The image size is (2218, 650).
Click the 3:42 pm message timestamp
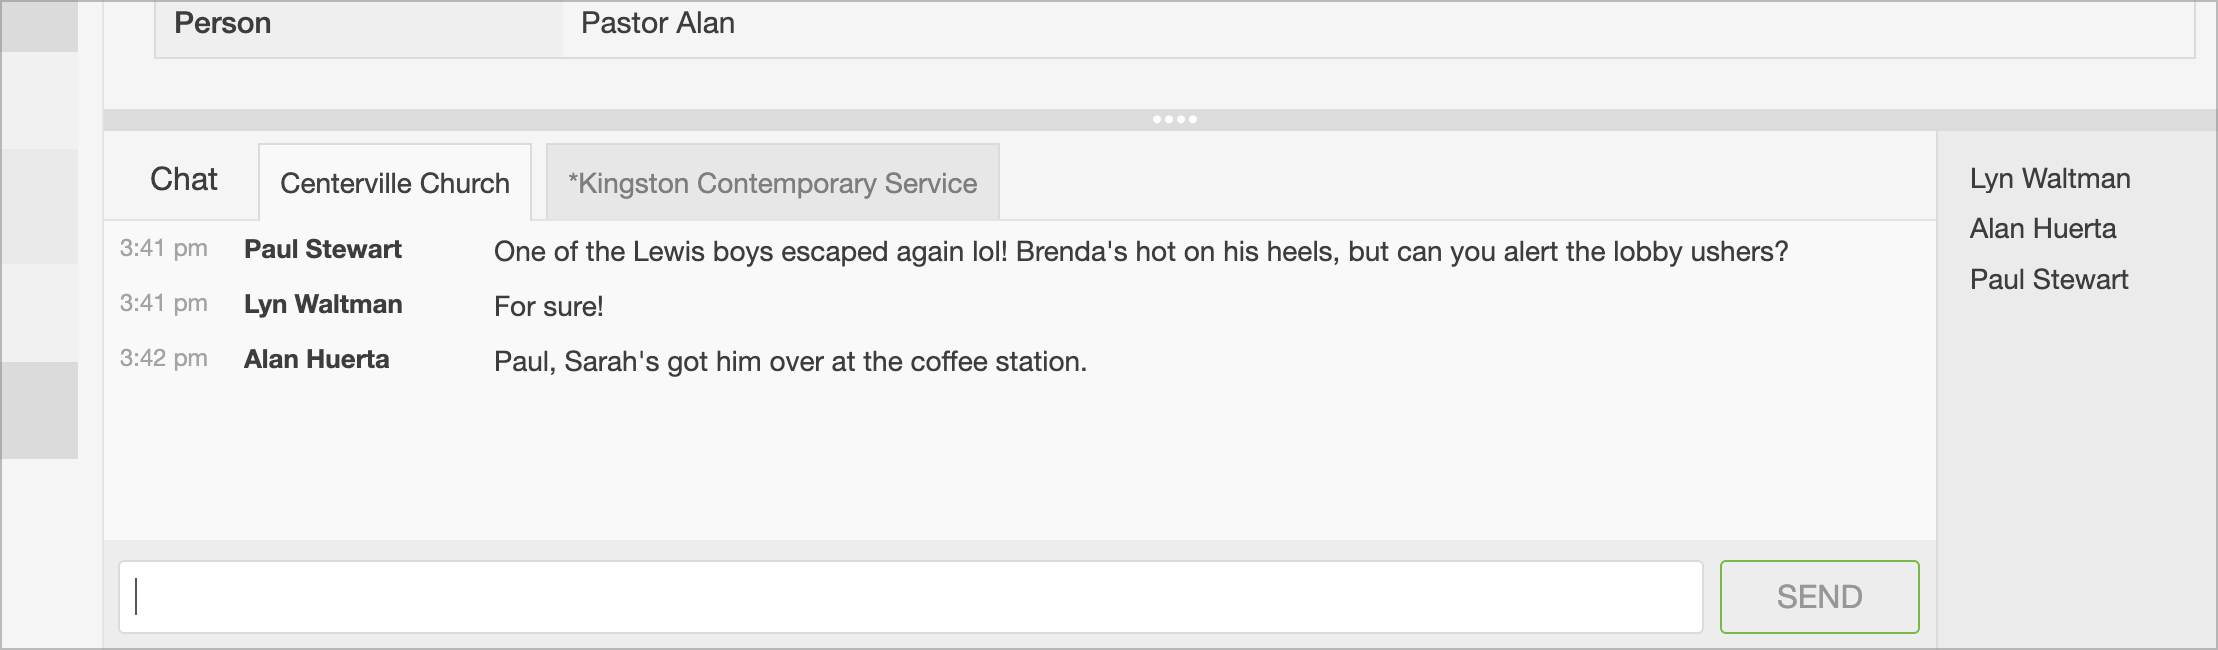163,359
